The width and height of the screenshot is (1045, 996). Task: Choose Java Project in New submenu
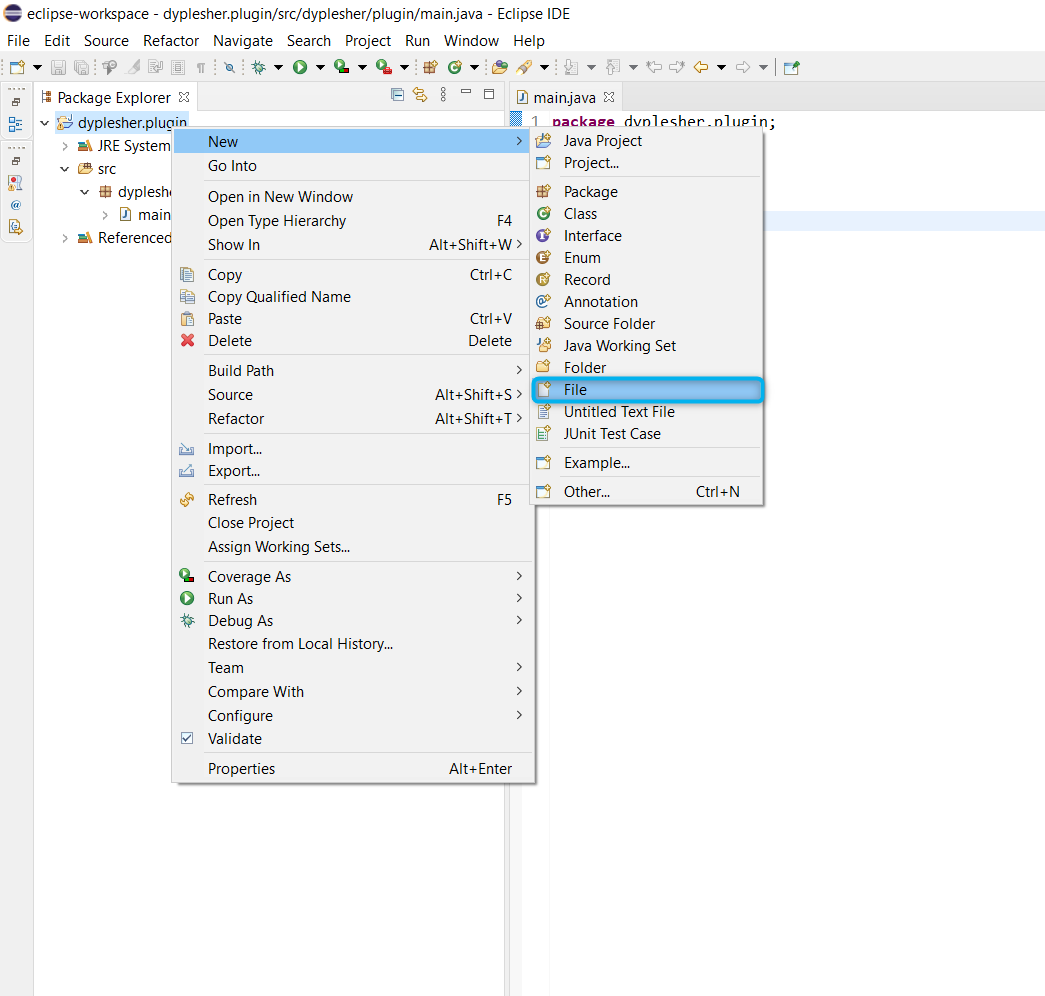click(647, 141)
